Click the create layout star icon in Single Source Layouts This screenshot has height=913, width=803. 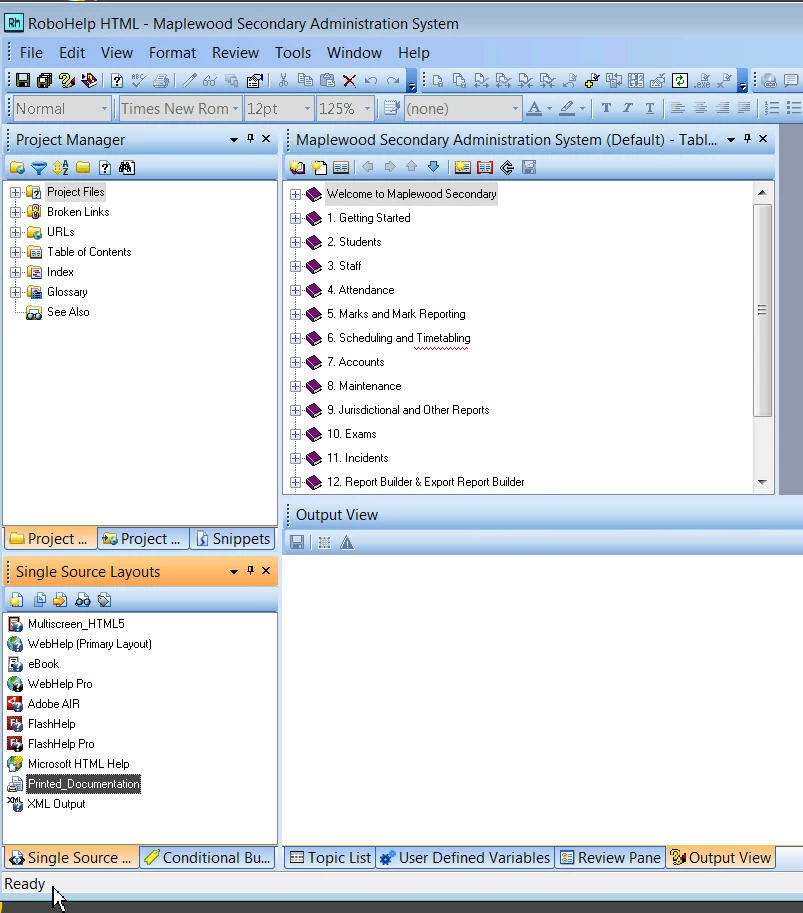pos(16,600)
